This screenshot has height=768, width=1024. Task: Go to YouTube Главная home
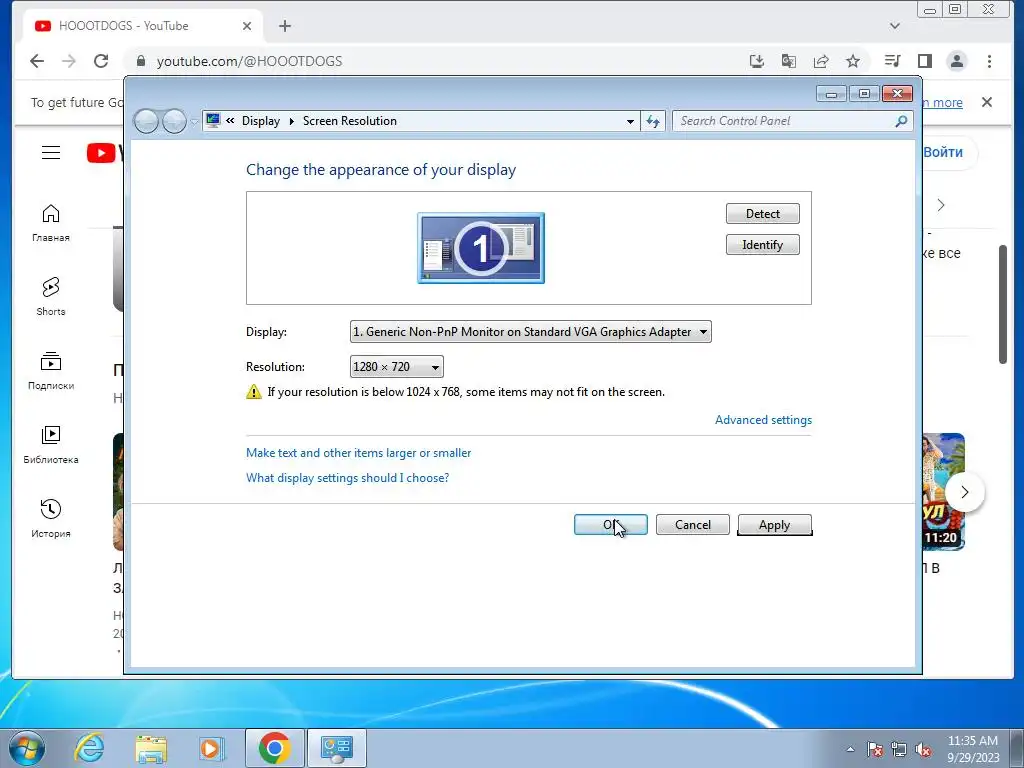pos(51,223)
